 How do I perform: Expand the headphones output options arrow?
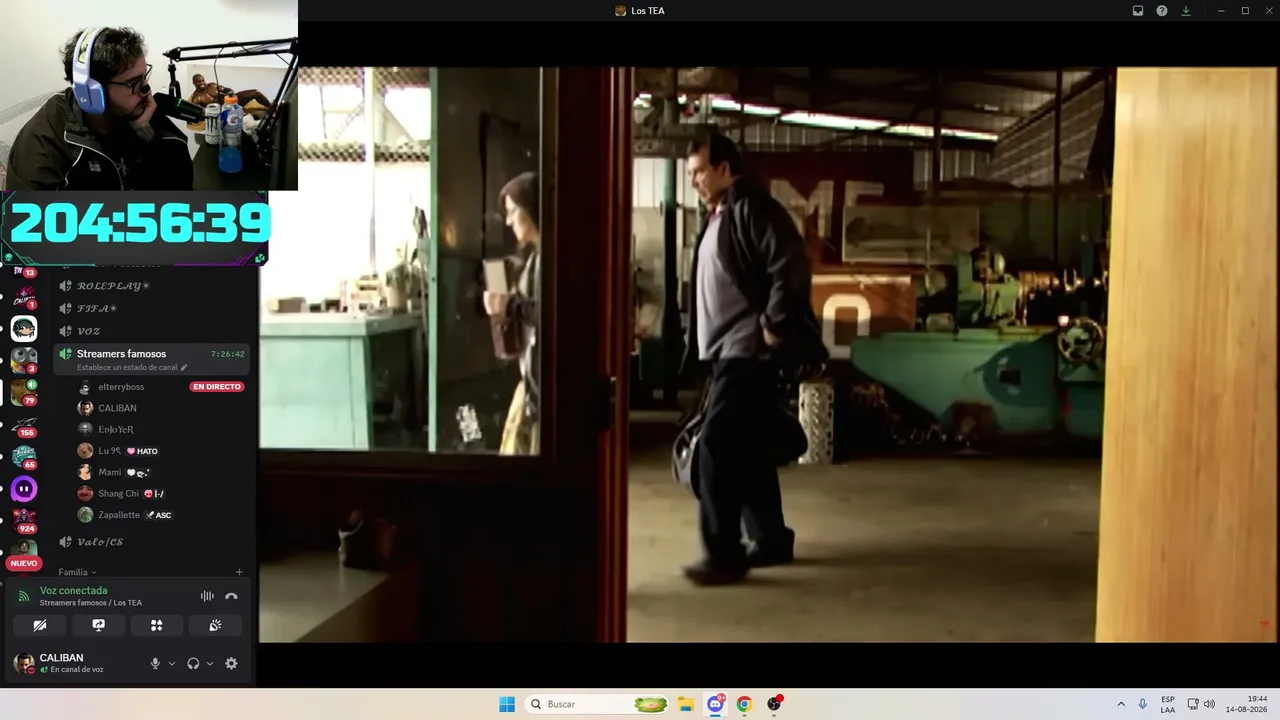(209, 663)
